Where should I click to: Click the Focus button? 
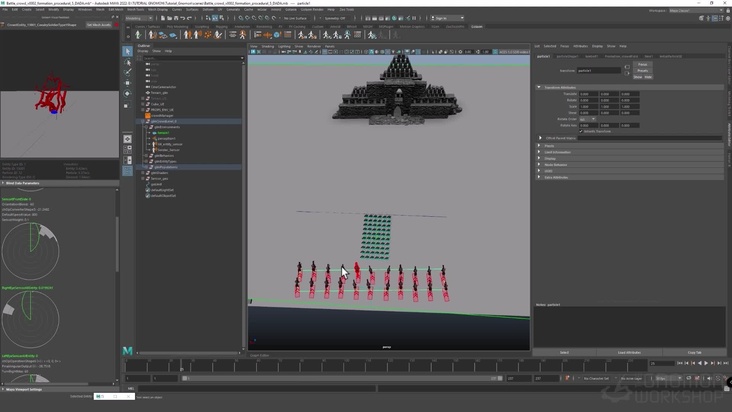642,64
